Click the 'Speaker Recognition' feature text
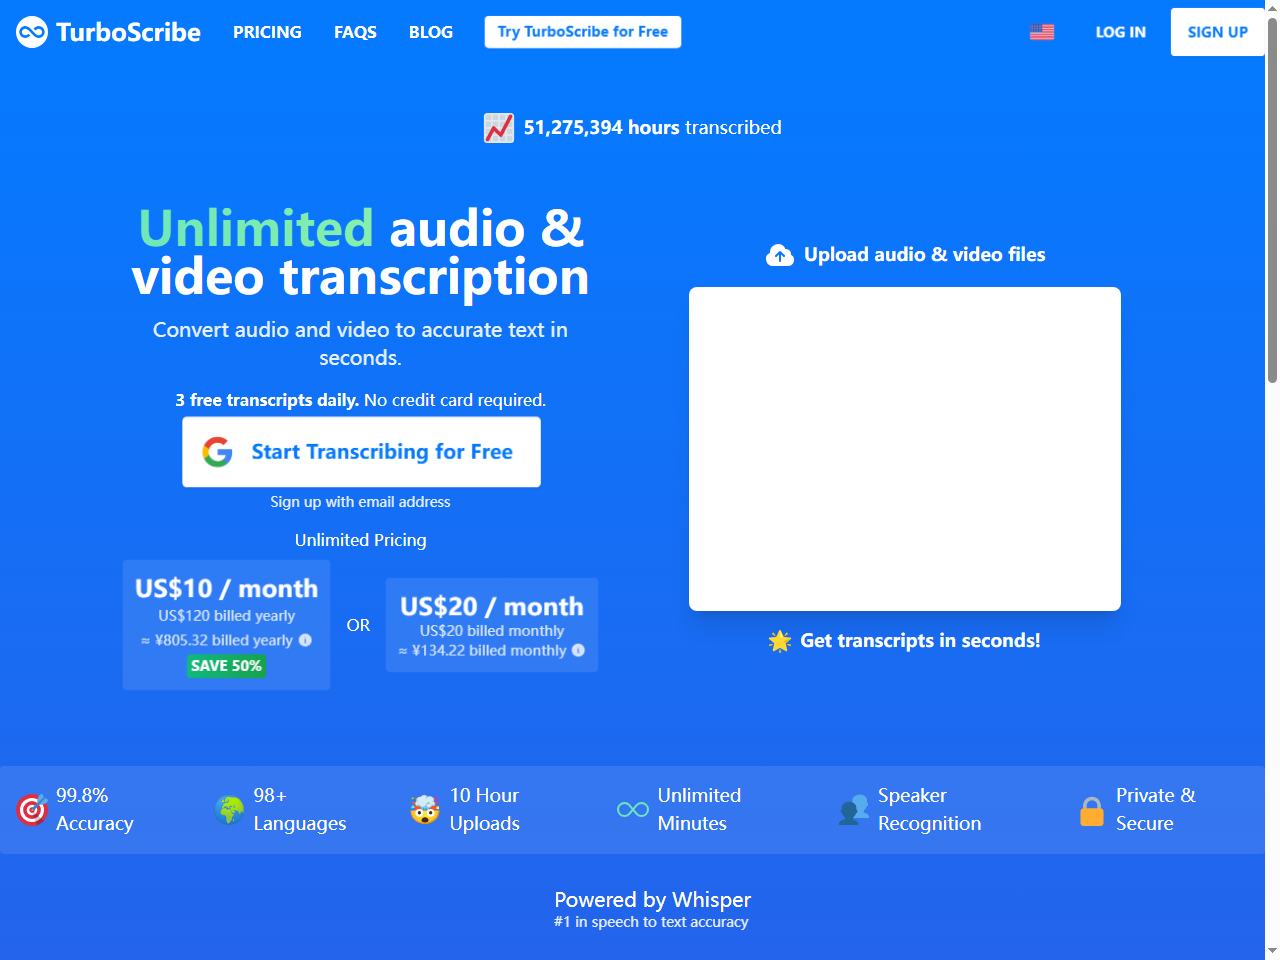Image resolution: width=1280 pixels, height=960 pixels. pos(930,809)
